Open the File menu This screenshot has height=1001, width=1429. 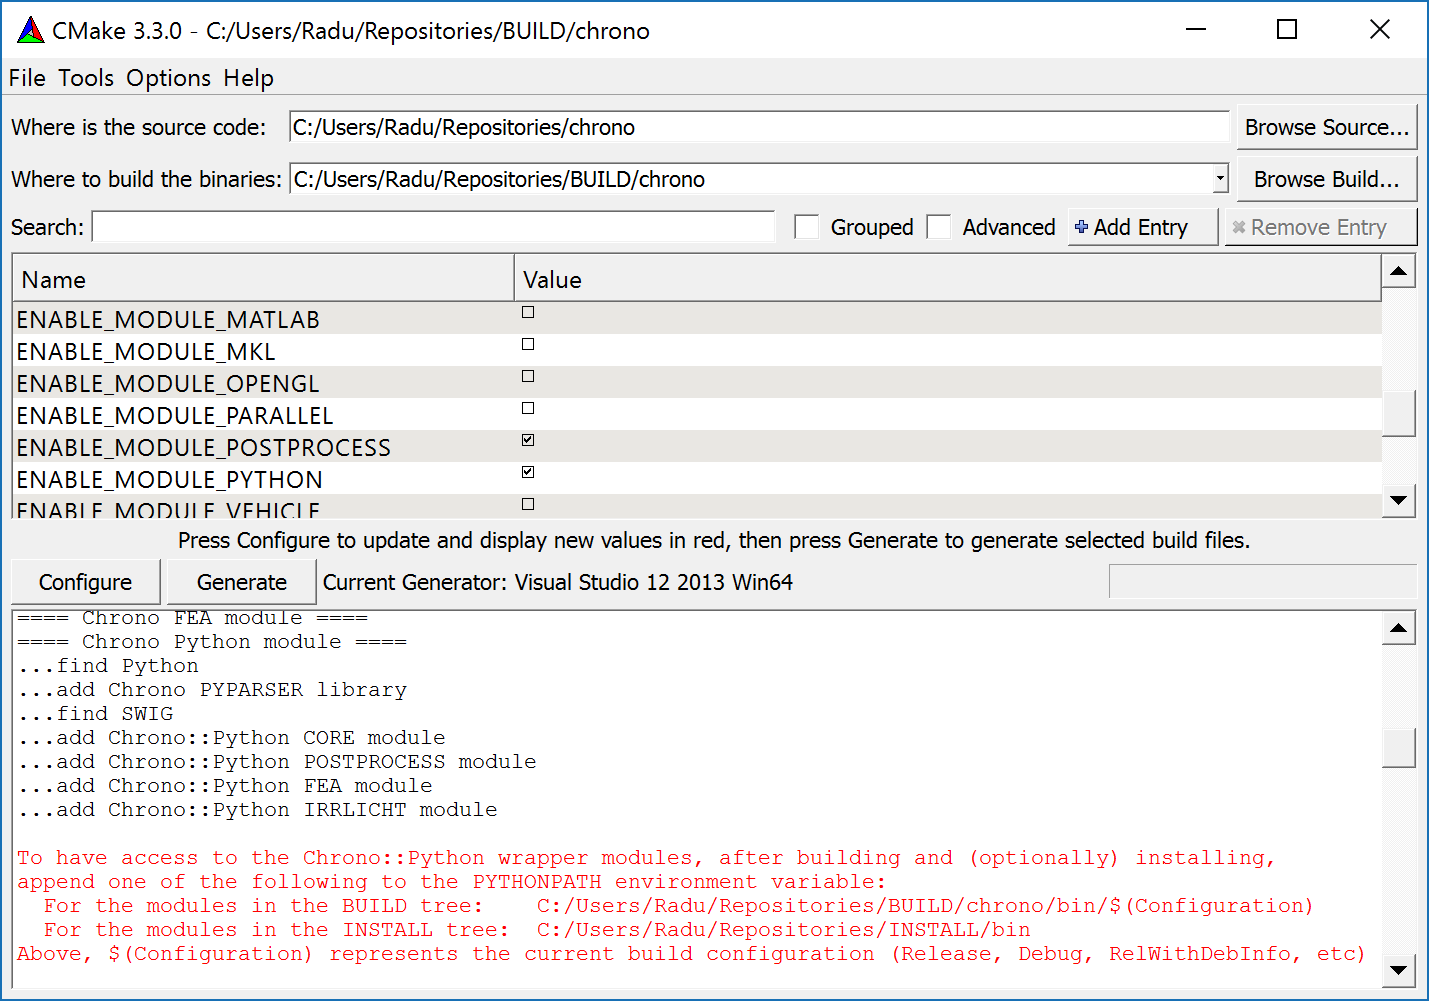[x=27, y=78]
